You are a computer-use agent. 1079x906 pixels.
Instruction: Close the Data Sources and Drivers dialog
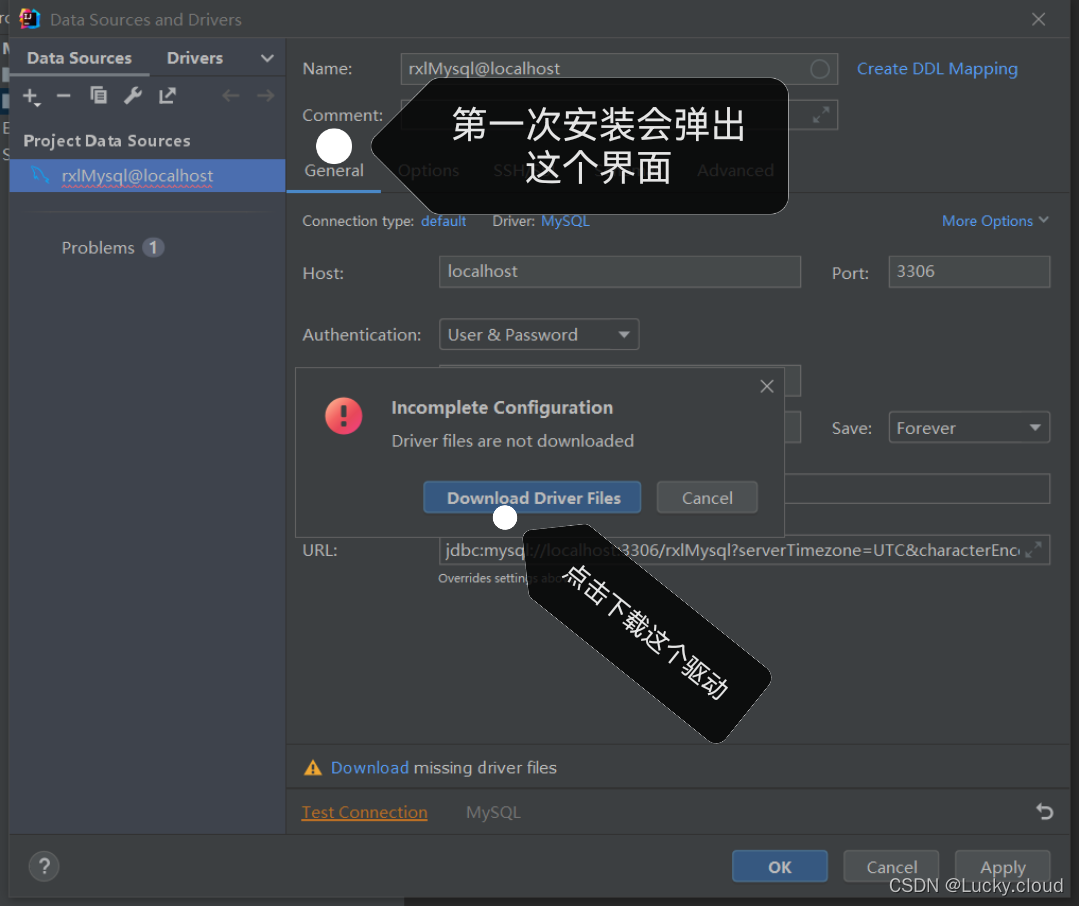tap(1038, 19)
